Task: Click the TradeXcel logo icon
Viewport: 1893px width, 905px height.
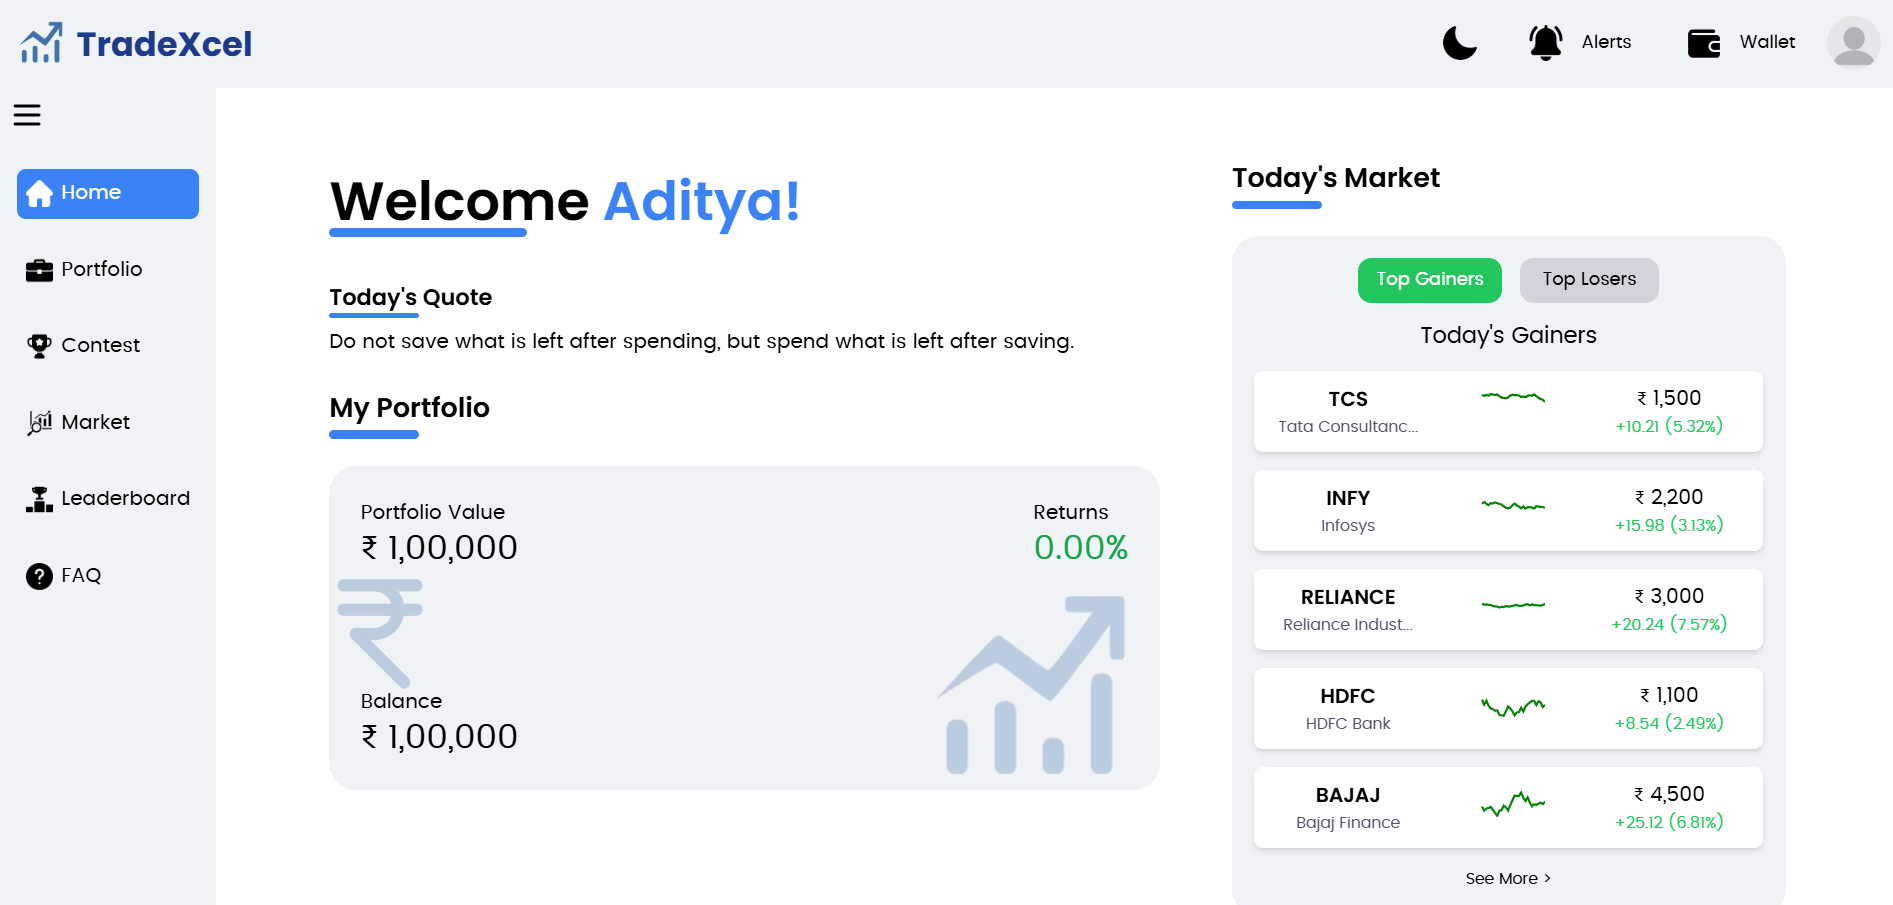Action: [x=41, y=43]
